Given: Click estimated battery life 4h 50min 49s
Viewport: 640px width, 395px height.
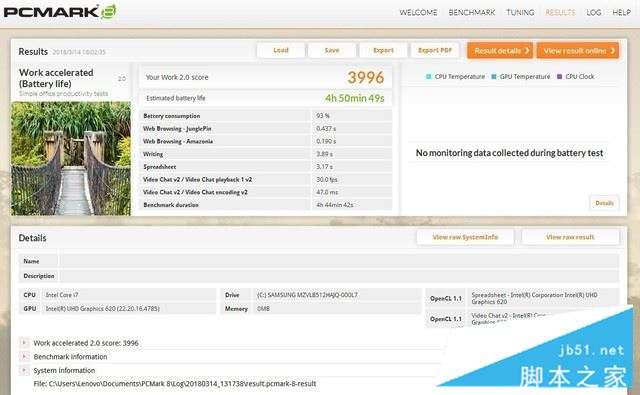Looking at the screenshot, I should (354, 98).
